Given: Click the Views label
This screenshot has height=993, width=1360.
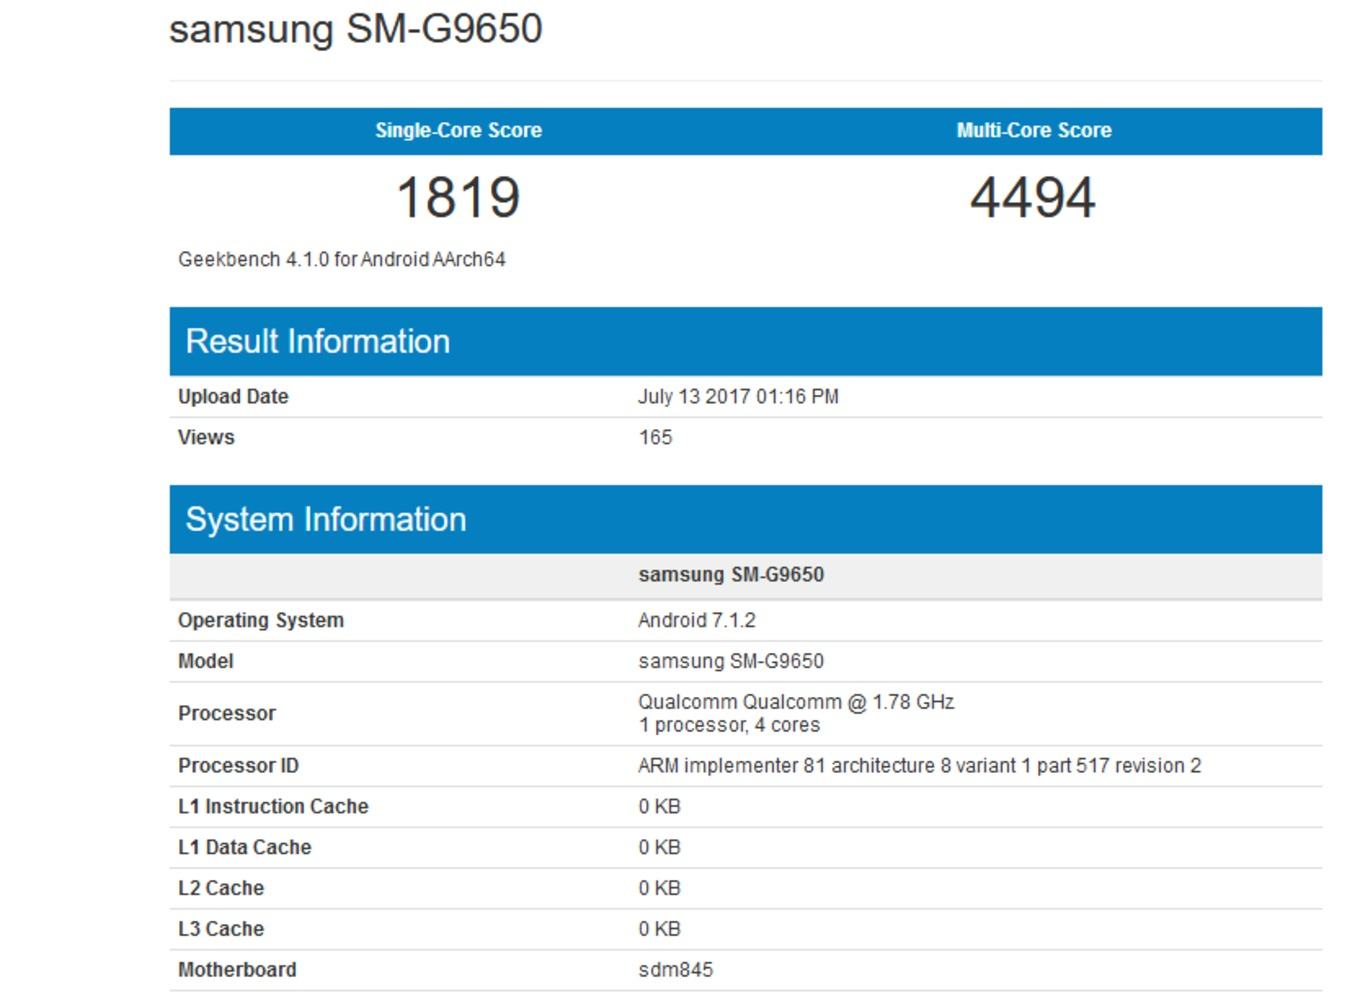Looking at the screenshot, I should point(206,437).
